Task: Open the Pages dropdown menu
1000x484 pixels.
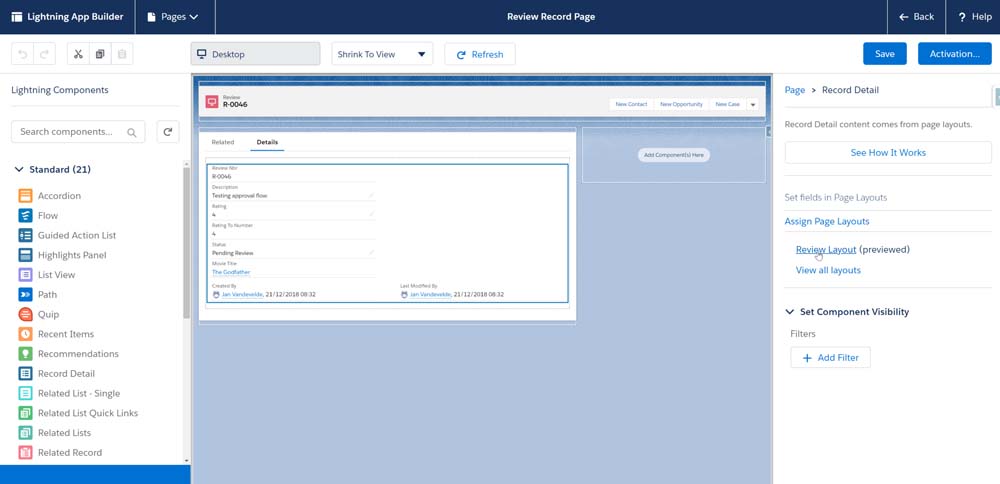Action: pos(173,17)
